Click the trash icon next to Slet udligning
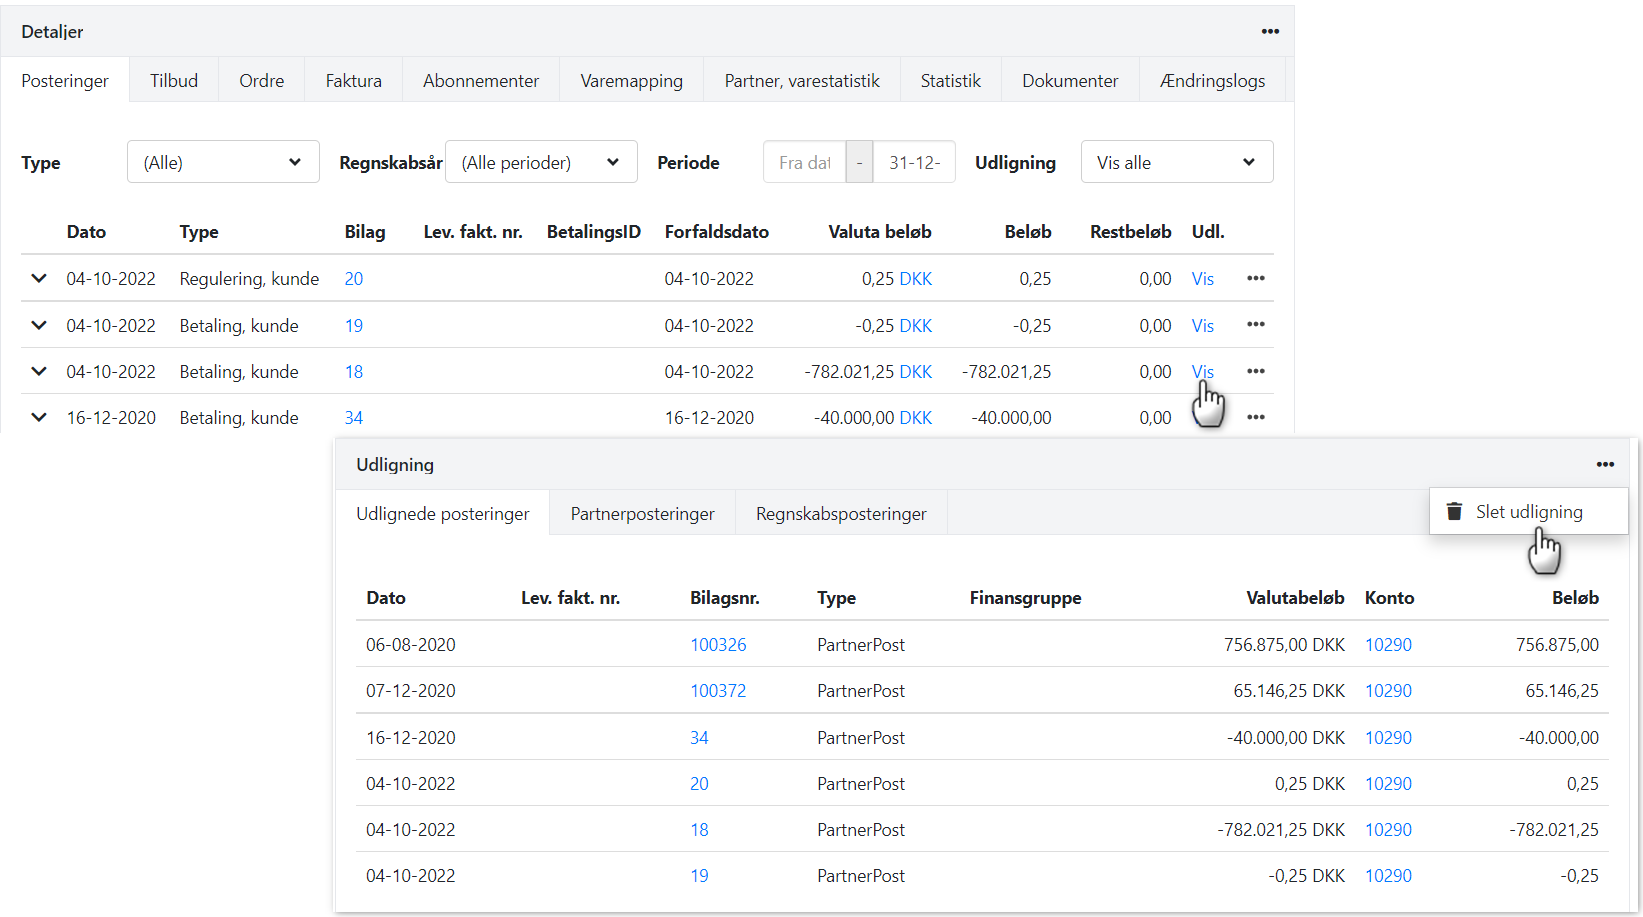 pos(1453,511)
